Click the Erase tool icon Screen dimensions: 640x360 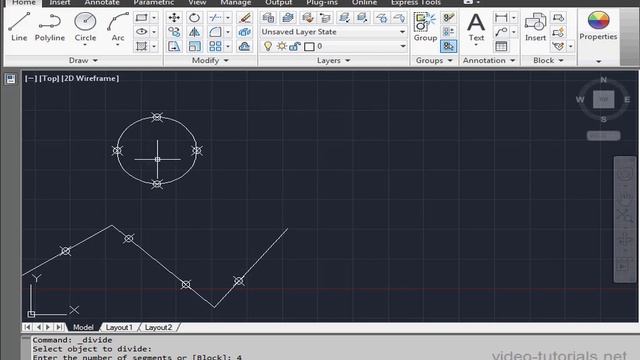[244, 18]
